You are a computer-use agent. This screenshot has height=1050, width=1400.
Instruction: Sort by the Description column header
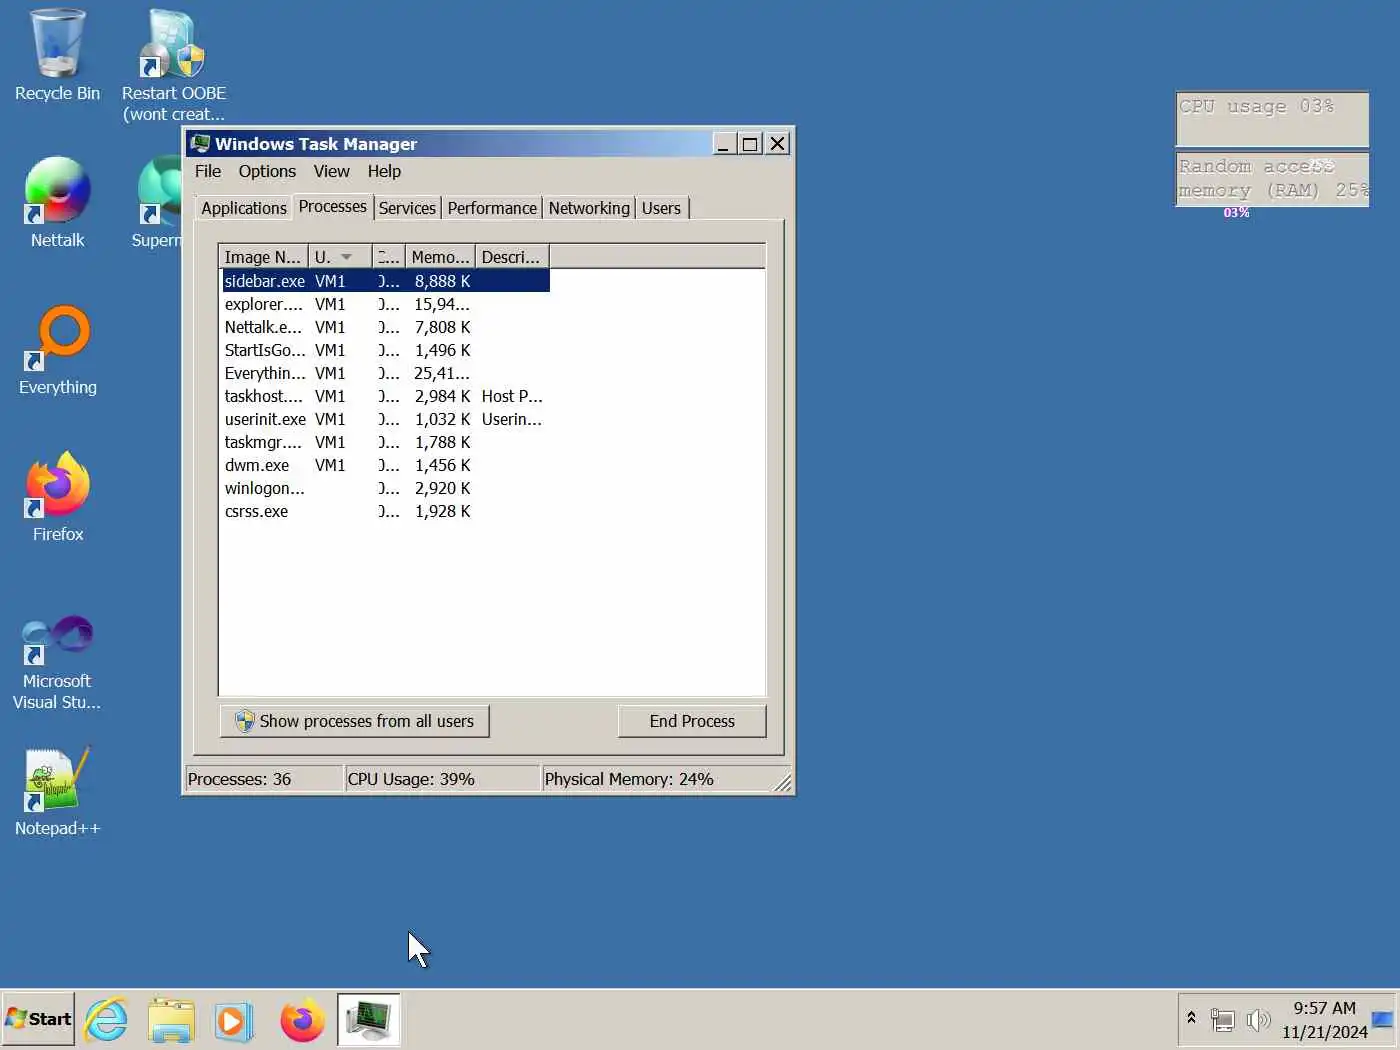(511, 257)
